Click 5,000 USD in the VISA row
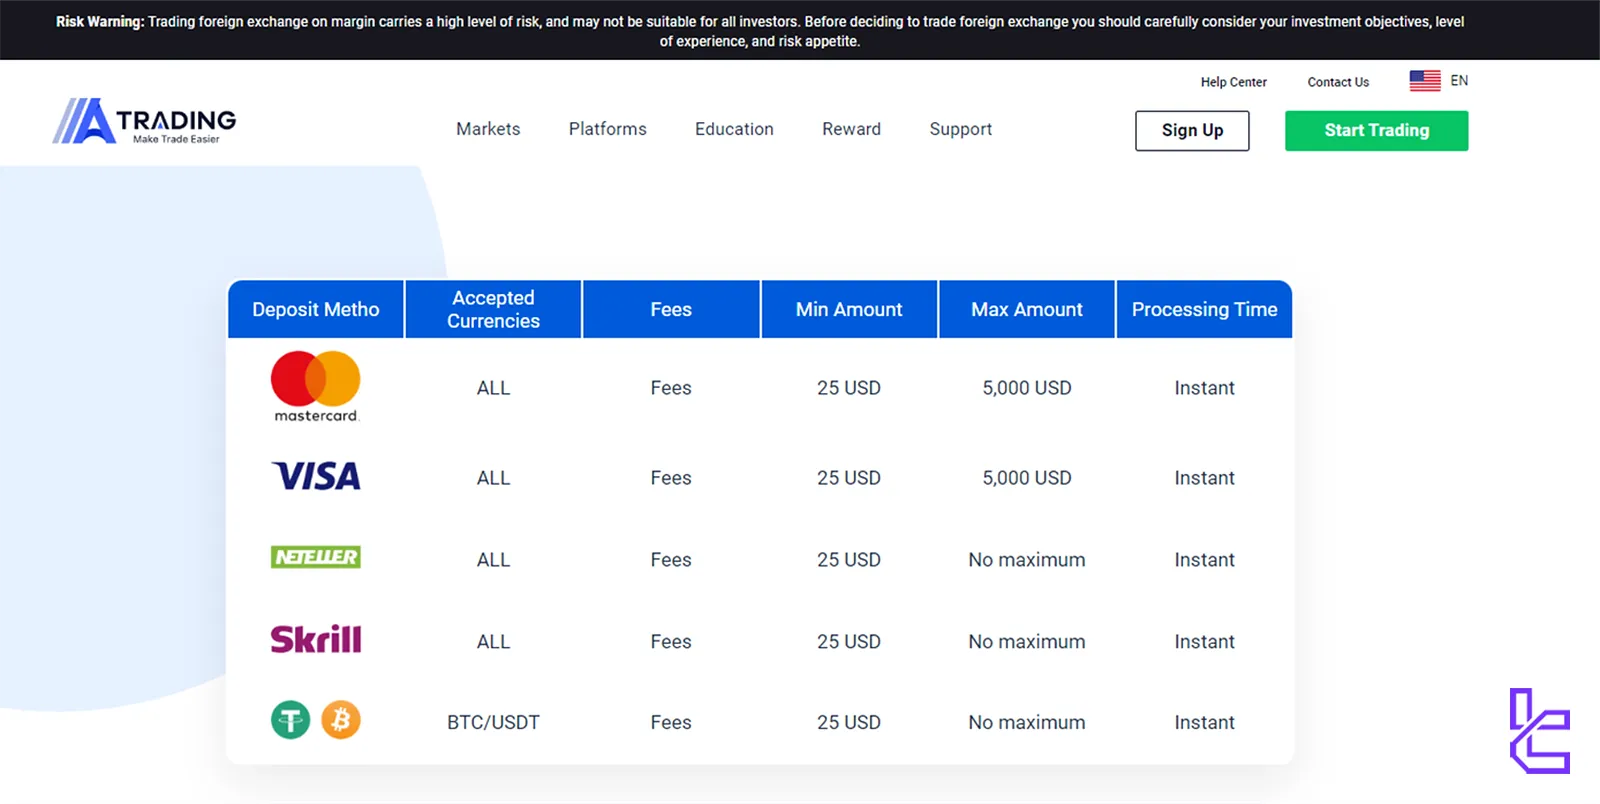 (1027, 478)
